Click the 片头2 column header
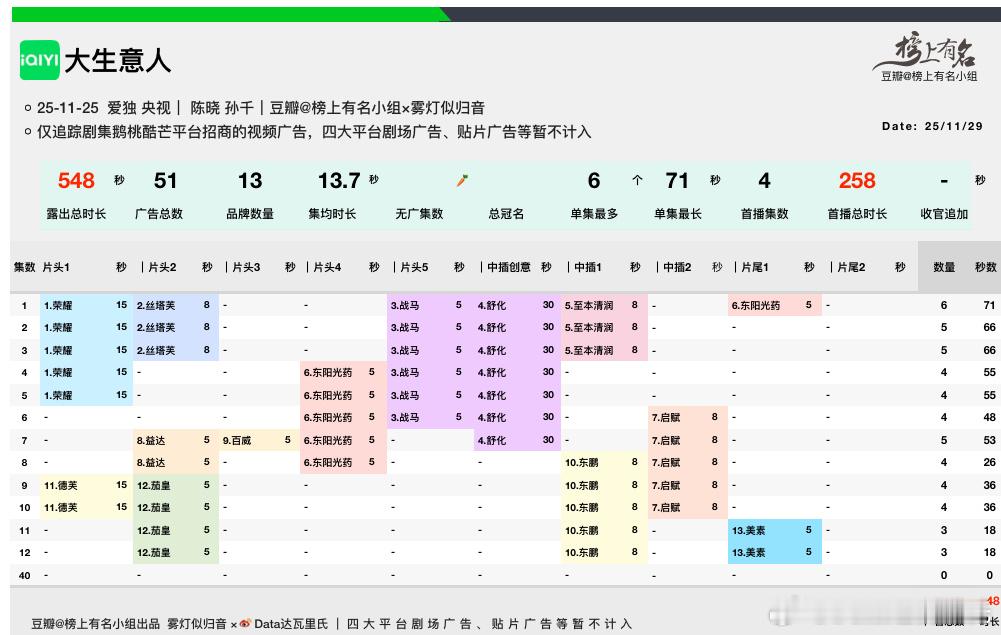Viewport: 1001px width, 635px height. tap(162, 267)
